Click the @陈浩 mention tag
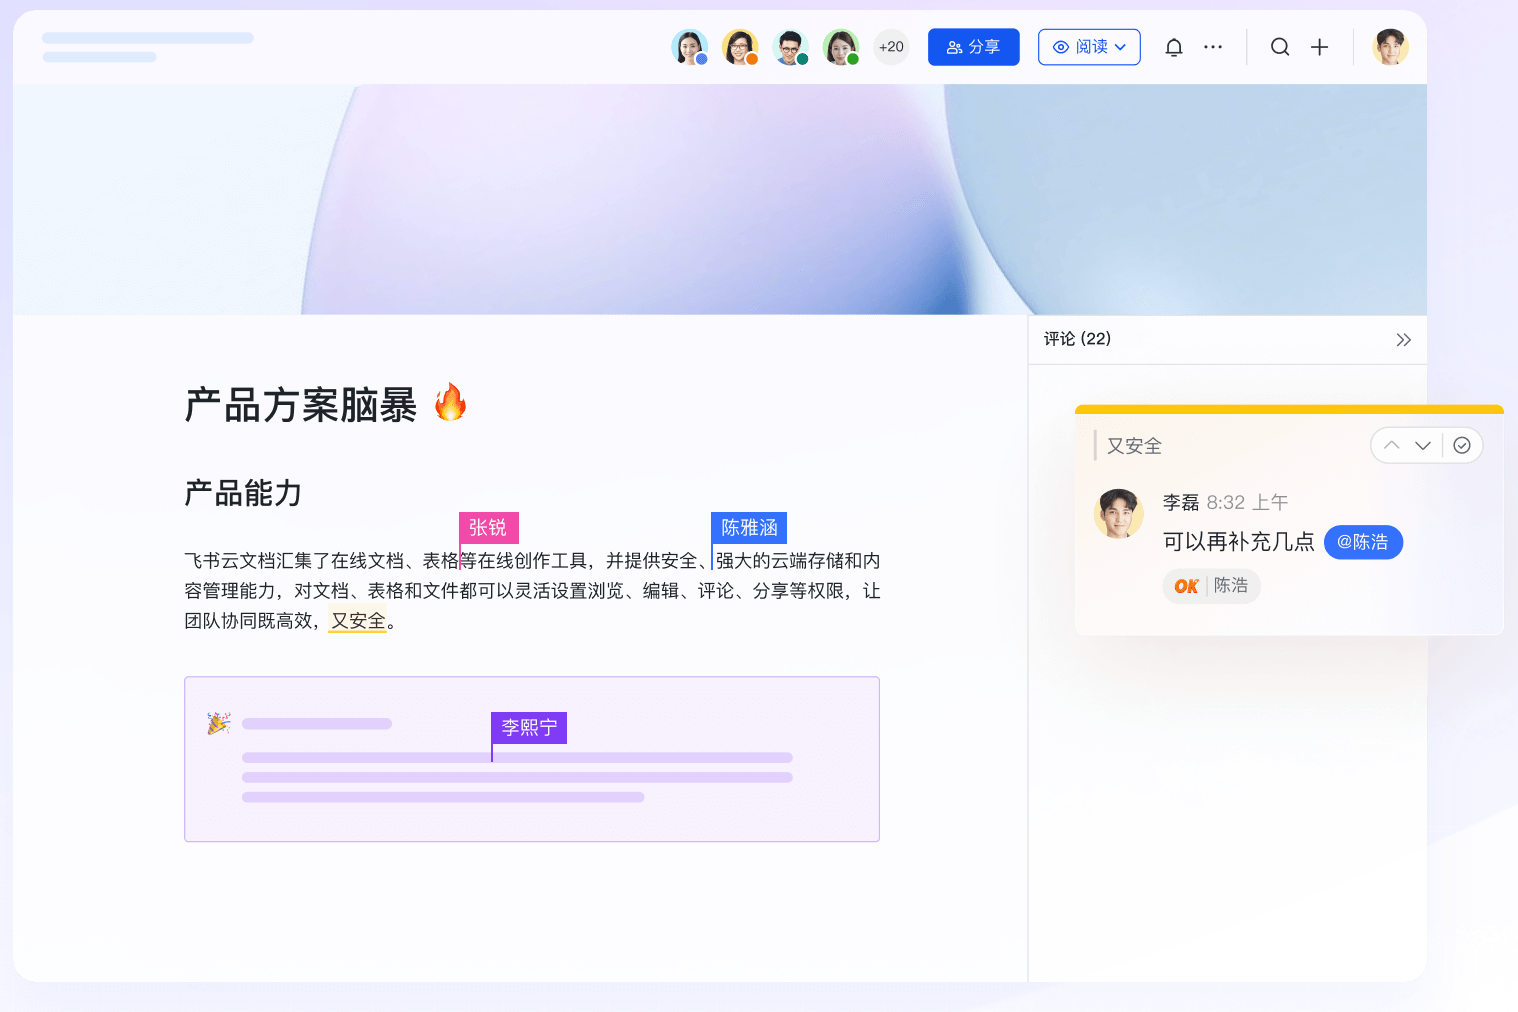 (x=1363, y=542)
